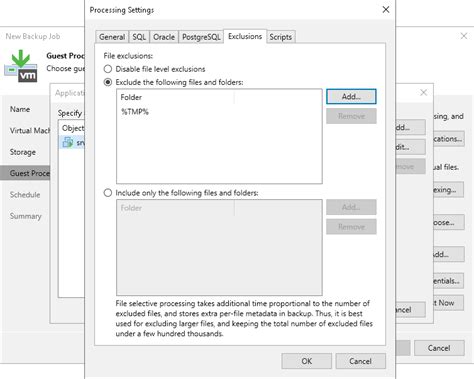Confirm with the OK button

[x=306, y=361]
